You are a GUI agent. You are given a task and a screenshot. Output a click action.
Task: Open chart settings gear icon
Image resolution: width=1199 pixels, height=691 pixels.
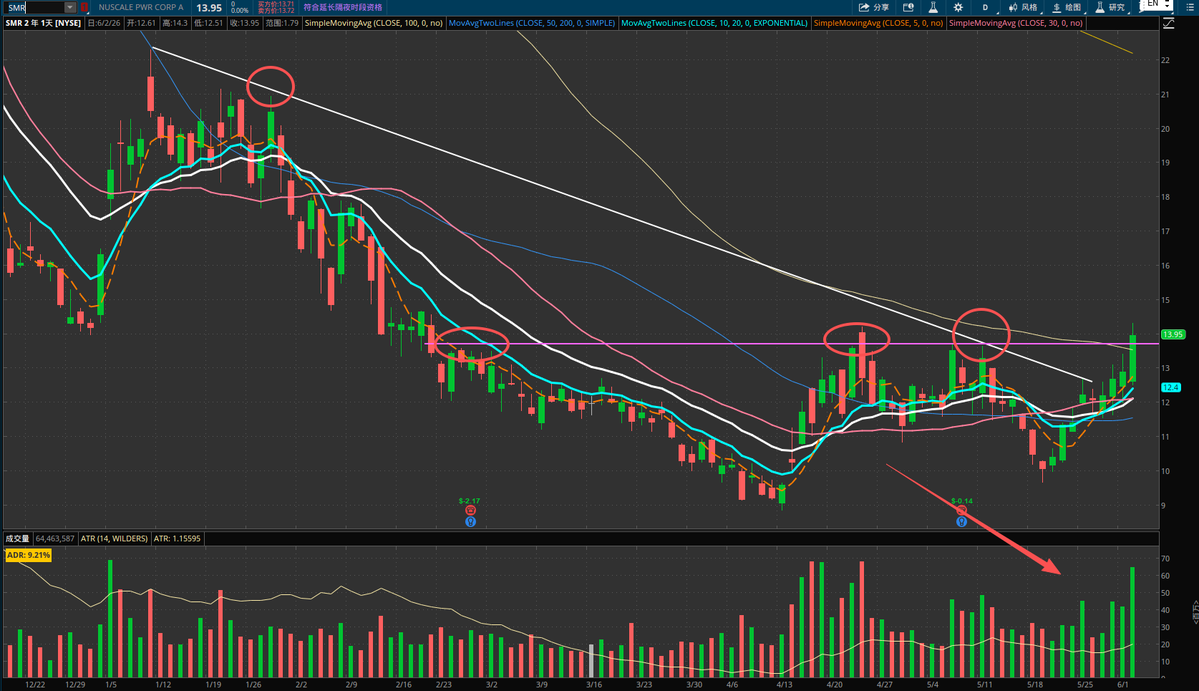point(958,8)
